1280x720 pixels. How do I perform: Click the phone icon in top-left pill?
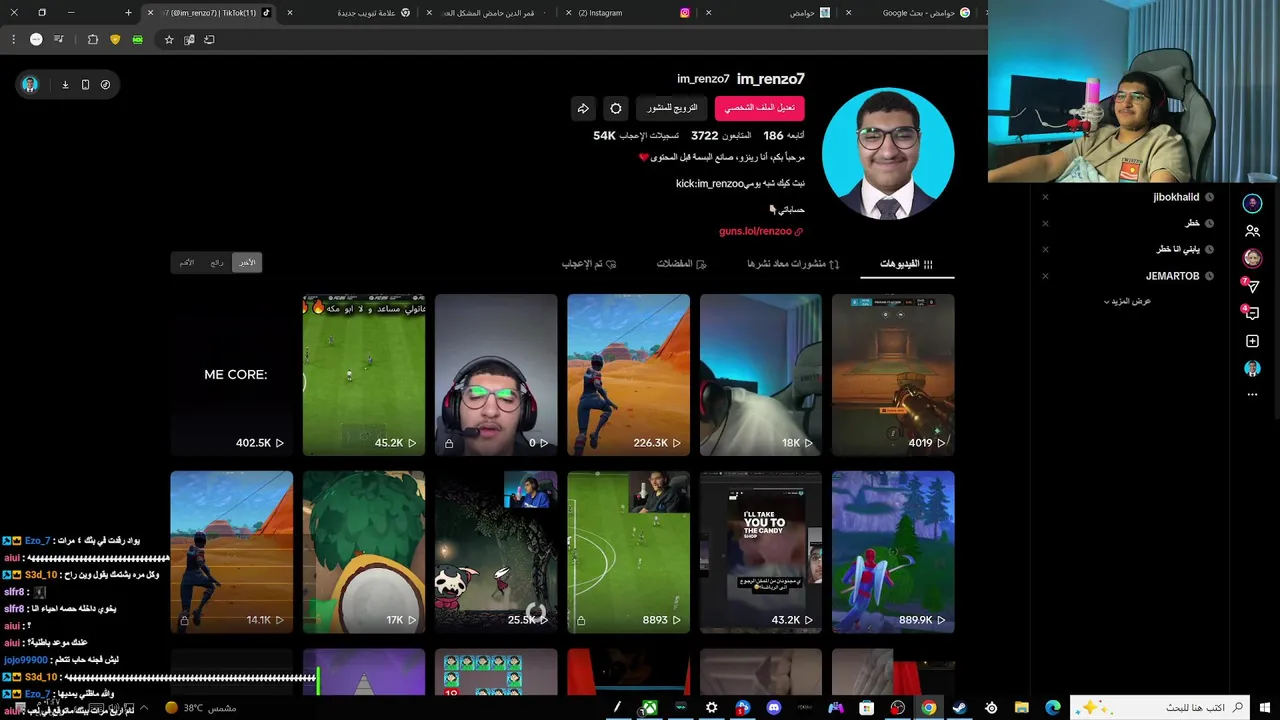click(x=85, y=85)
